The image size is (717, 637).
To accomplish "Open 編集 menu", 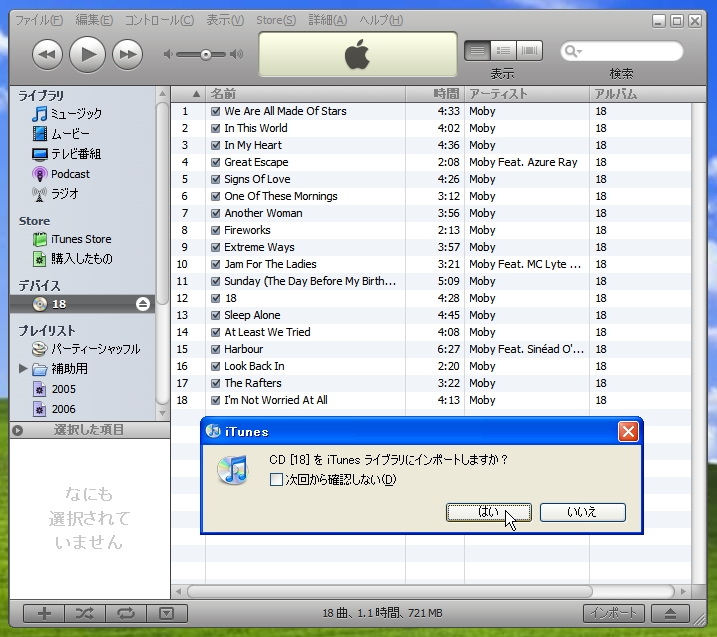I will pos(94,20).
